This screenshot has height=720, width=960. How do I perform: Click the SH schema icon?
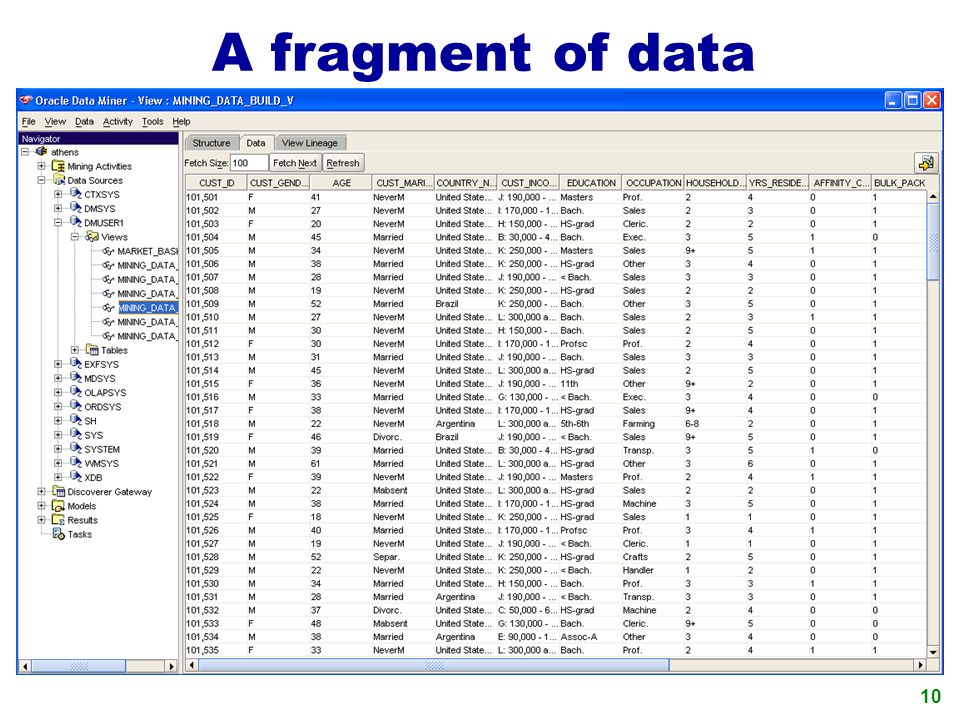[76, 421]
